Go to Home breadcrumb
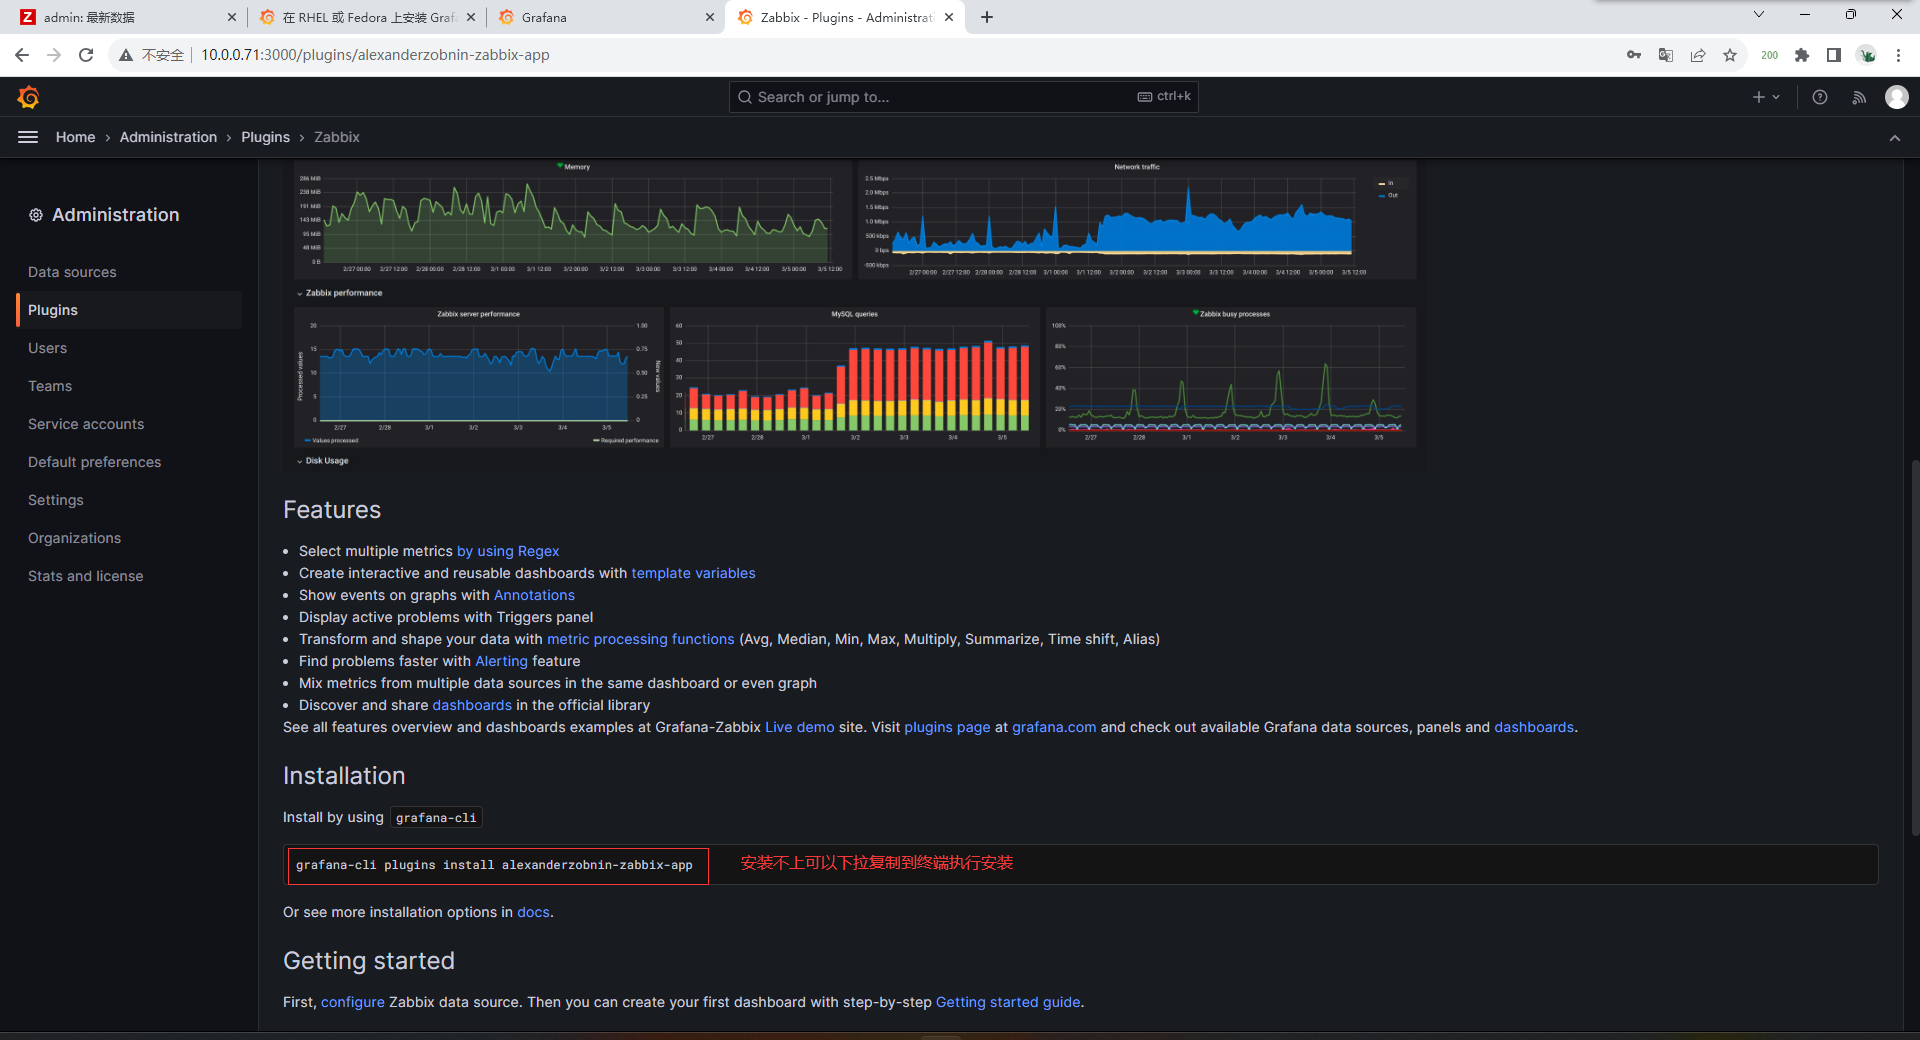This screenshot has height=1040, width=1920. click(75, 137)
